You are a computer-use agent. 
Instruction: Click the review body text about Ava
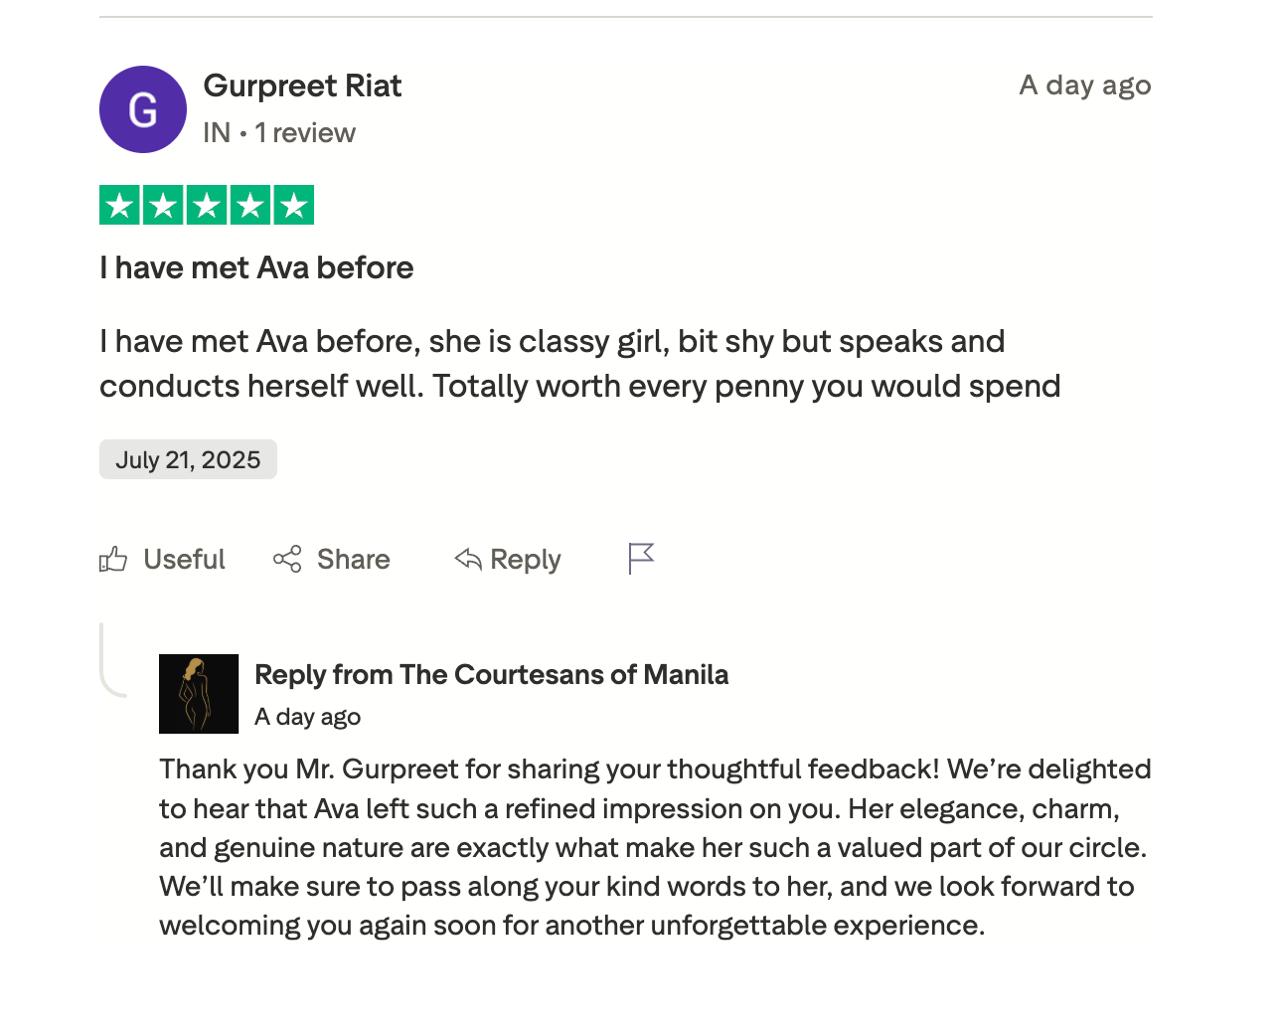(x=580, y=363)
